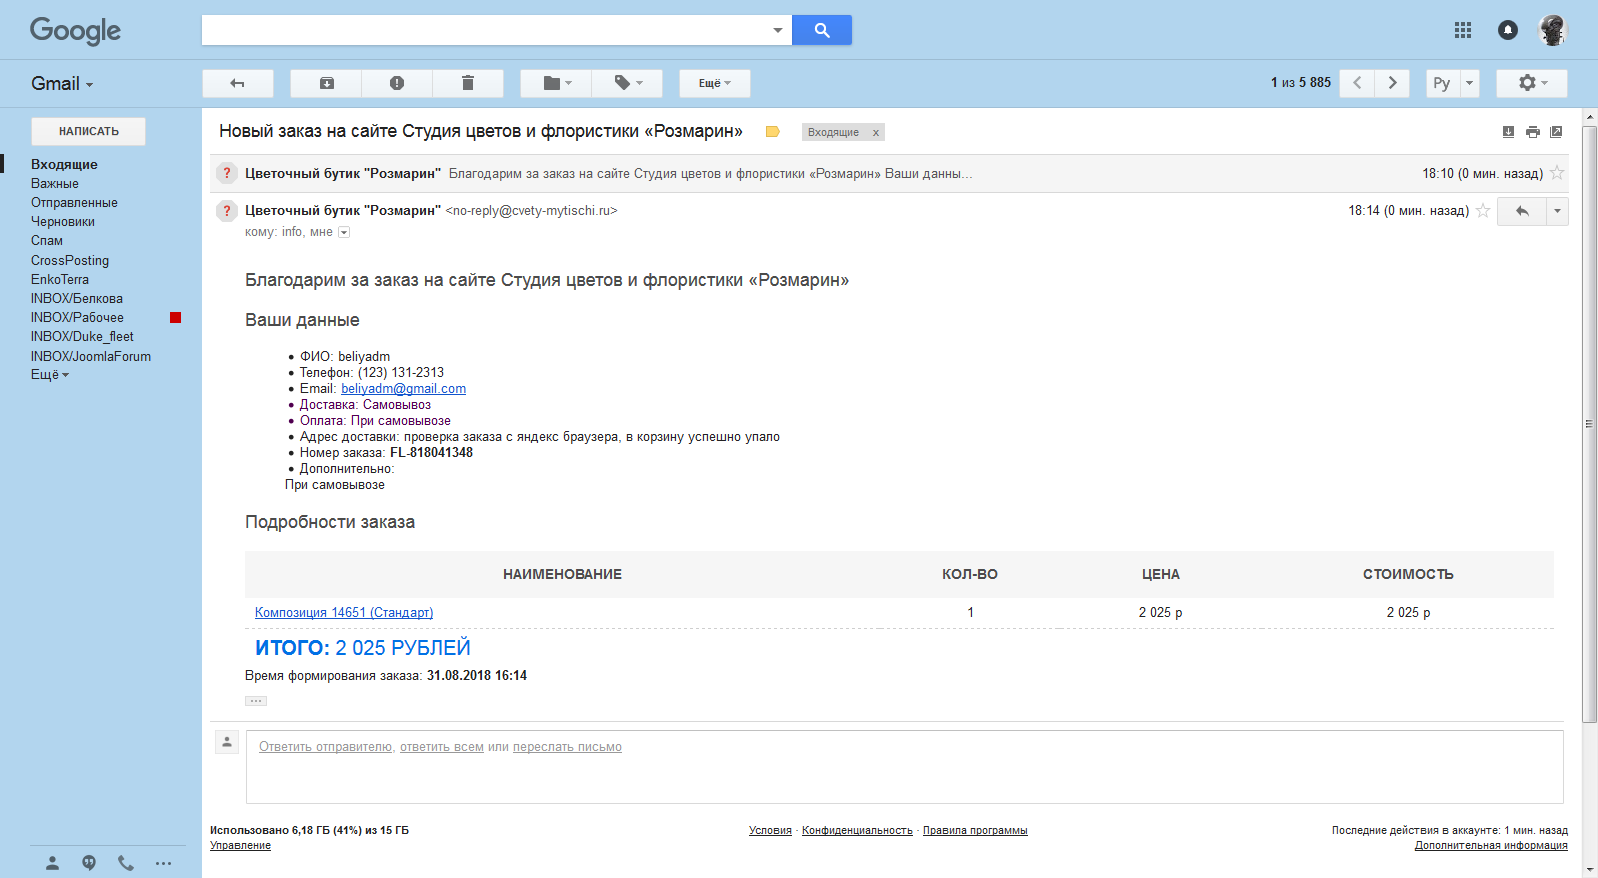Show trimmed content ellipsis

[x=256, y=701]
